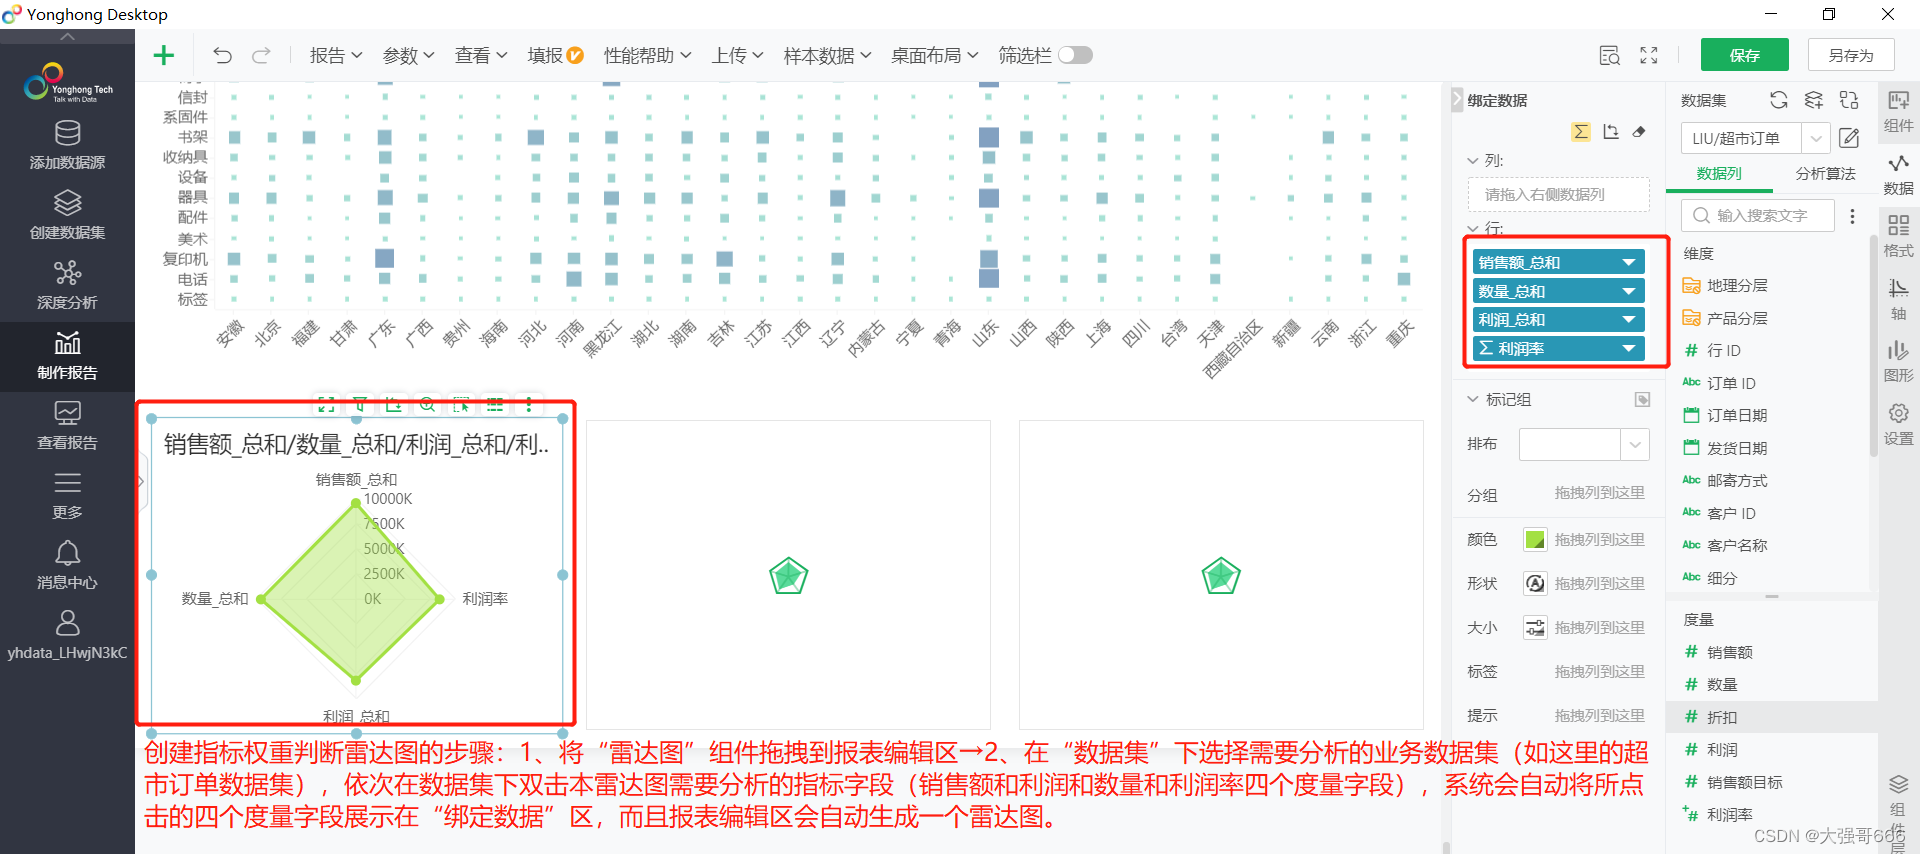Undo the last action
Image resolution: width=1920 pixels, height=854 pixels.
(222, 55)
